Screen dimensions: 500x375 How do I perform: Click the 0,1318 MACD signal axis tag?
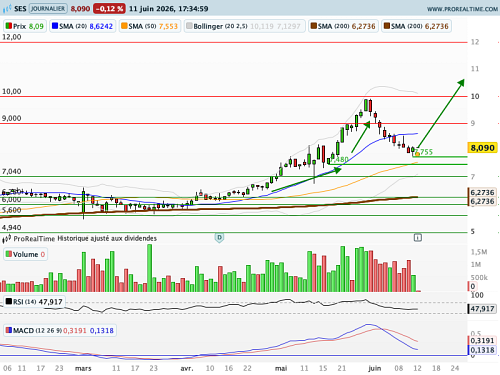tap(482, 350)
